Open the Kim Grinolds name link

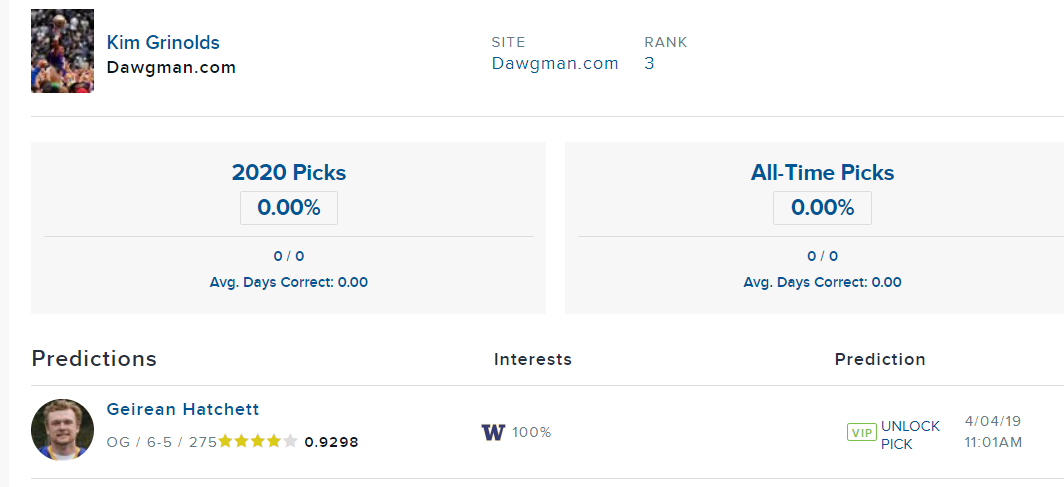click(x=163, y=42)
